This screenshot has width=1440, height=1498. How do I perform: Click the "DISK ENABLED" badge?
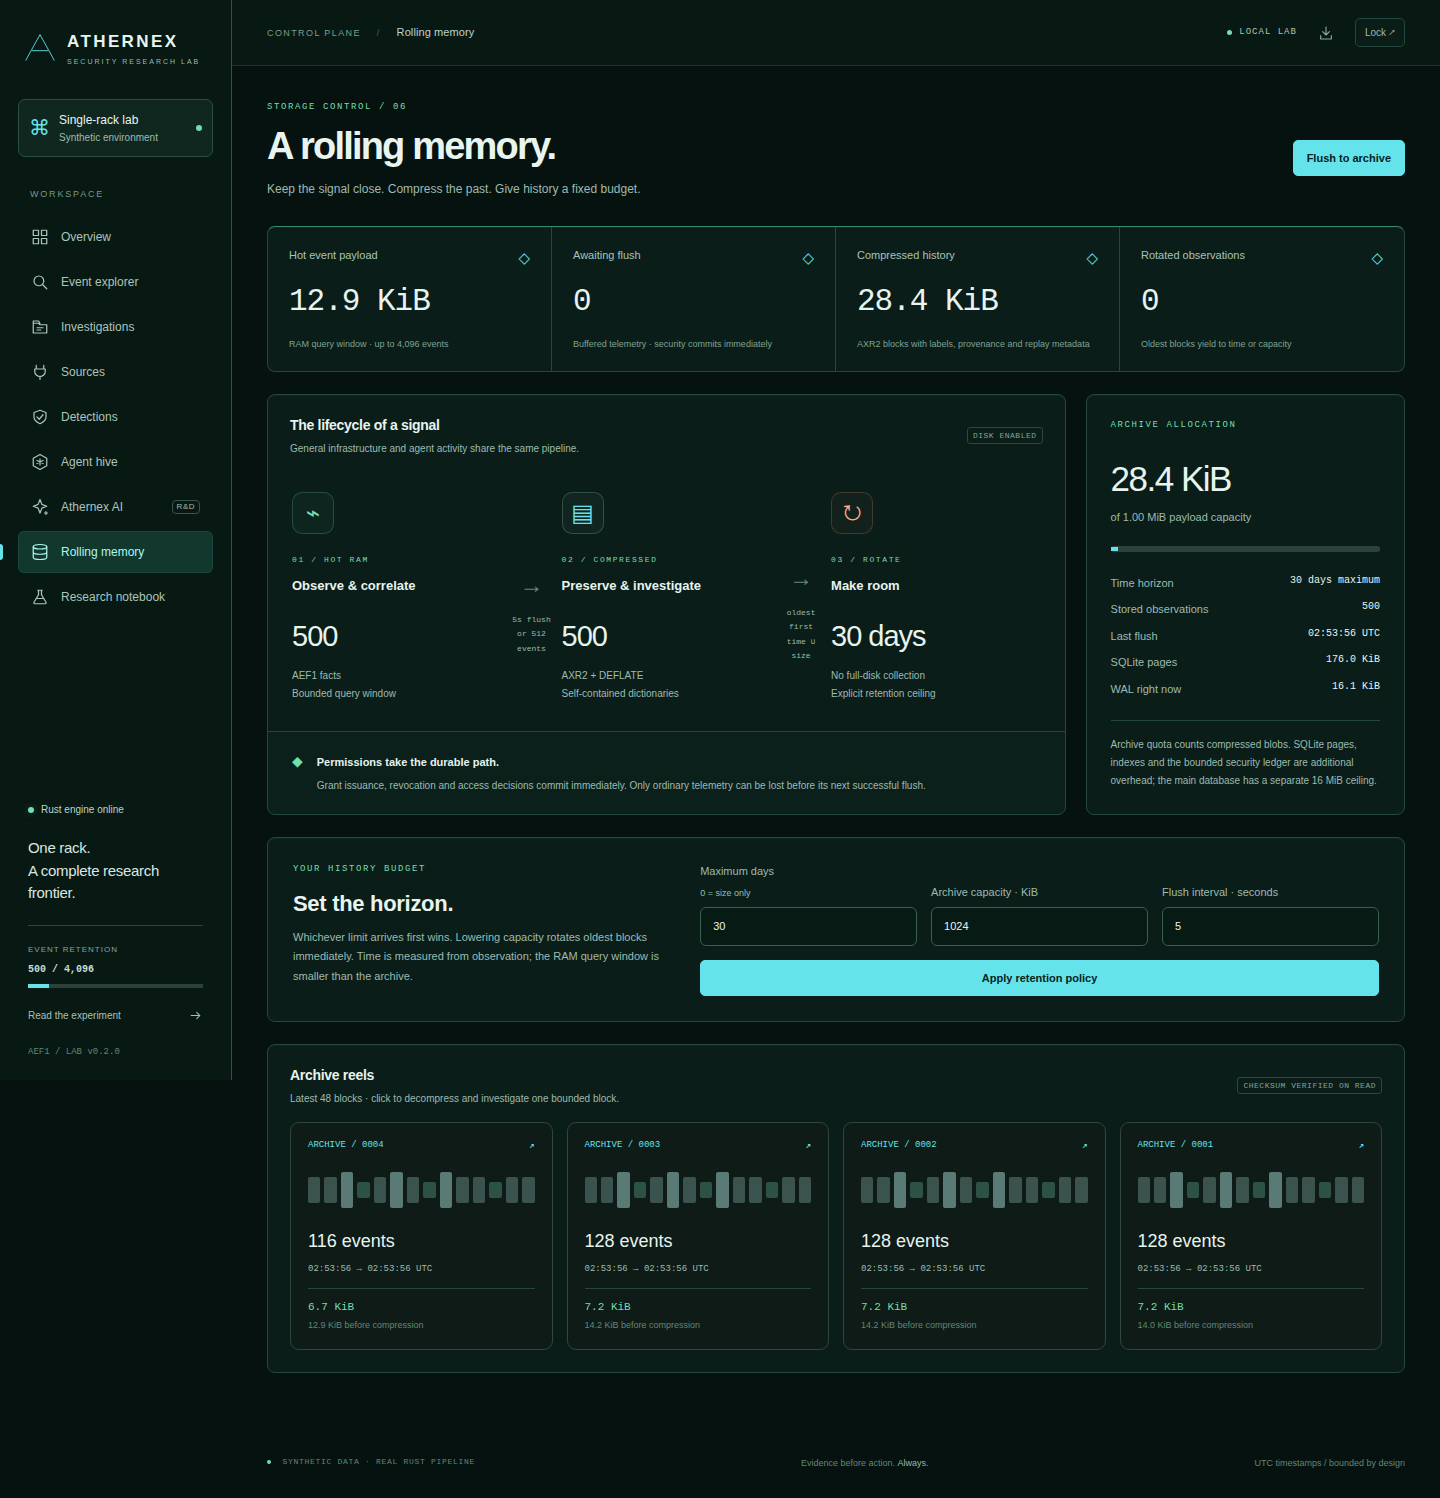coord(1005,435)
